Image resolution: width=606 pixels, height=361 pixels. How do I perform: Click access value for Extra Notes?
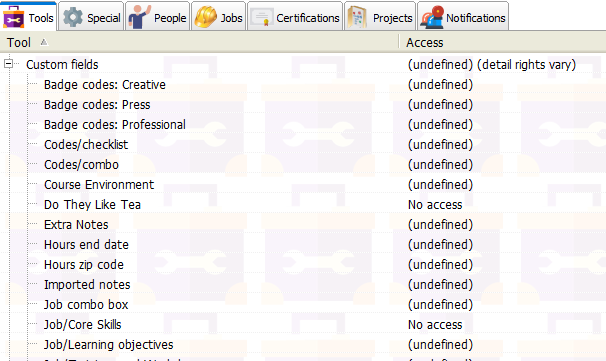tap(440, 225)
